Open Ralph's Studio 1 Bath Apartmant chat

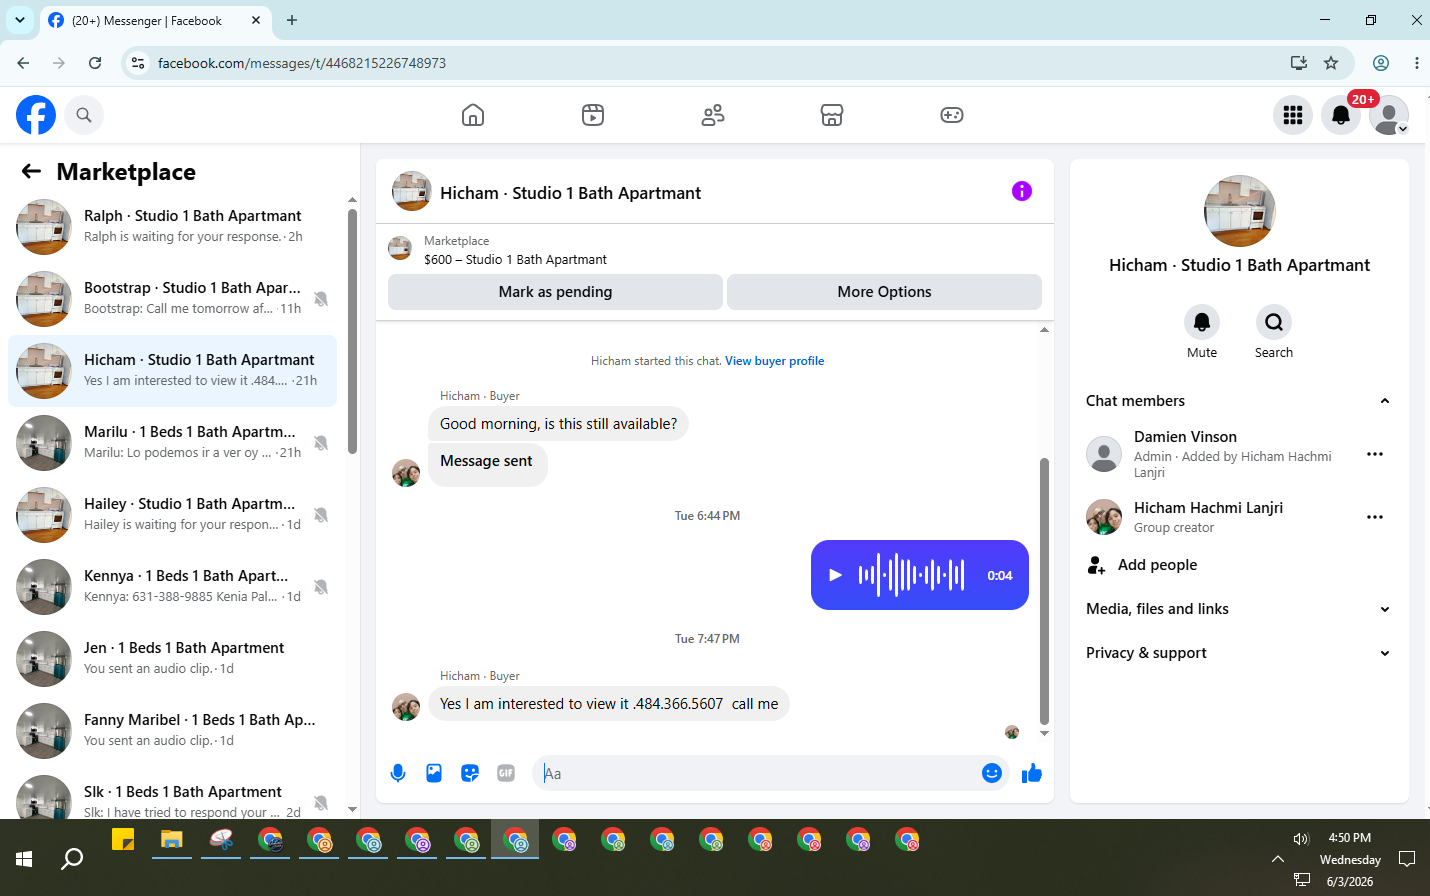[x=172, y=227]
